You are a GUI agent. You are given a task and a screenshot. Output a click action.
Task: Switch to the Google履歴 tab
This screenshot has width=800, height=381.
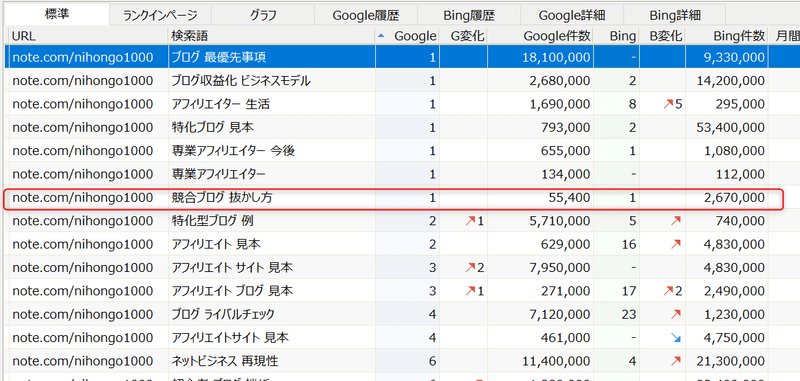tap(366, 15)
